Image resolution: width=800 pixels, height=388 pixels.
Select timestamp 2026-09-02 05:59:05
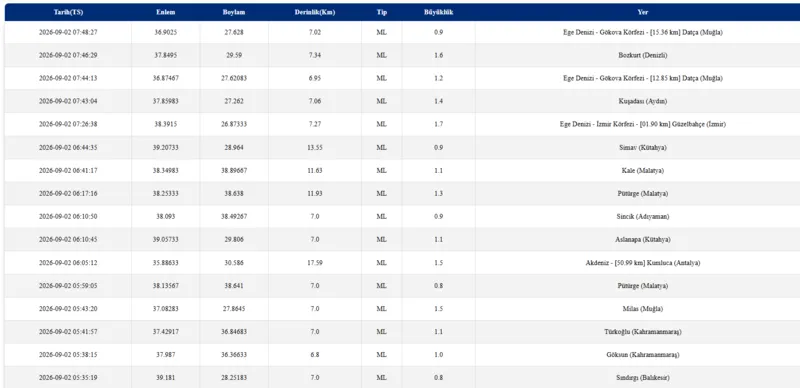pos(68,286)
